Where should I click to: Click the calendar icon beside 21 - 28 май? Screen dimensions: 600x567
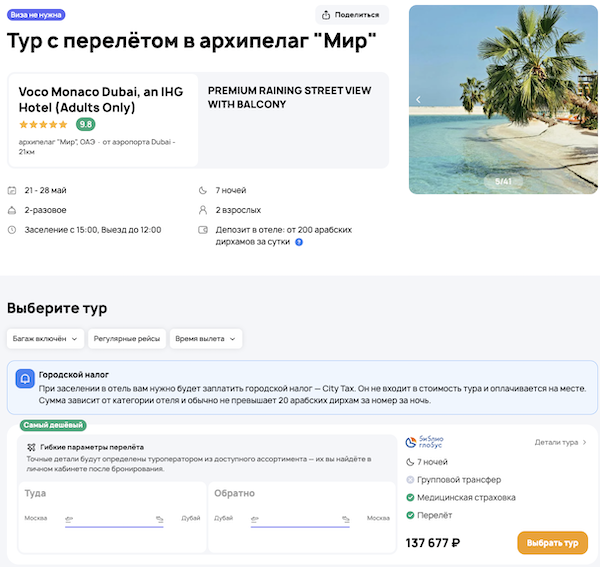click(12, 190)
